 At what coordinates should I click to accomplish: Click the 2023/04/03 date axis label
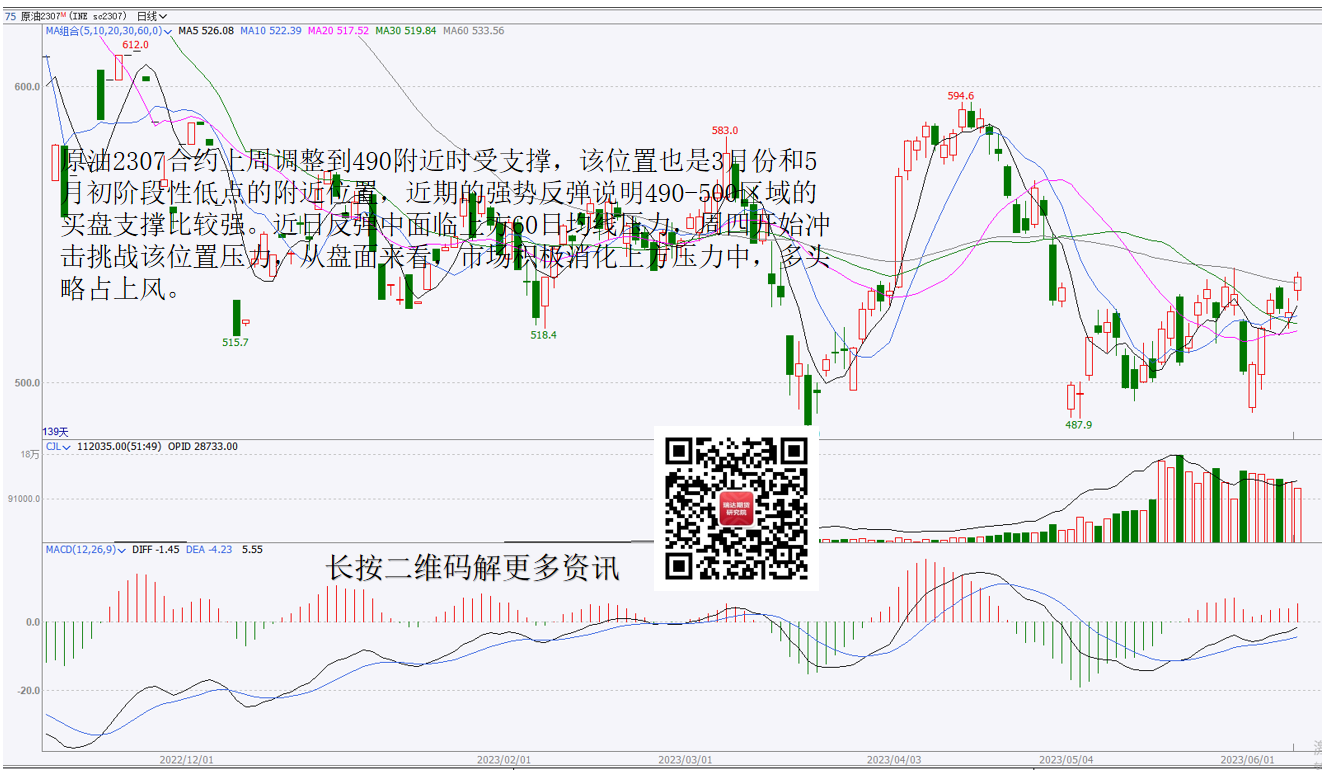(892, 760)
